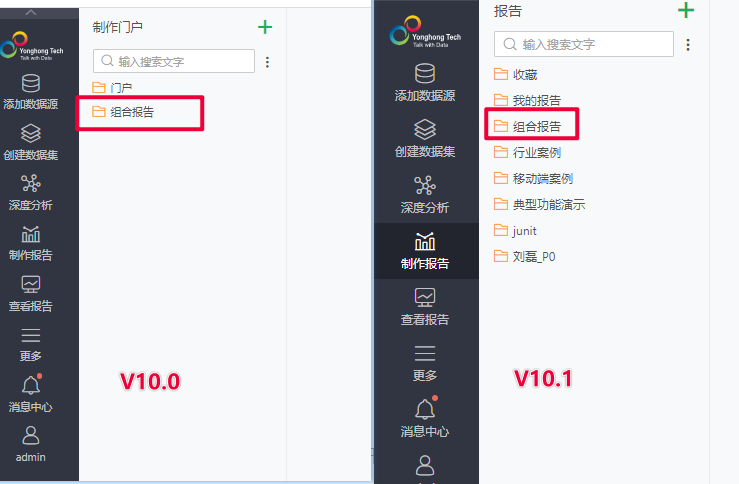This screenshot has width=739, height=484.
Task: Select the 典型功能演示 folder
Action: (540, 205)
